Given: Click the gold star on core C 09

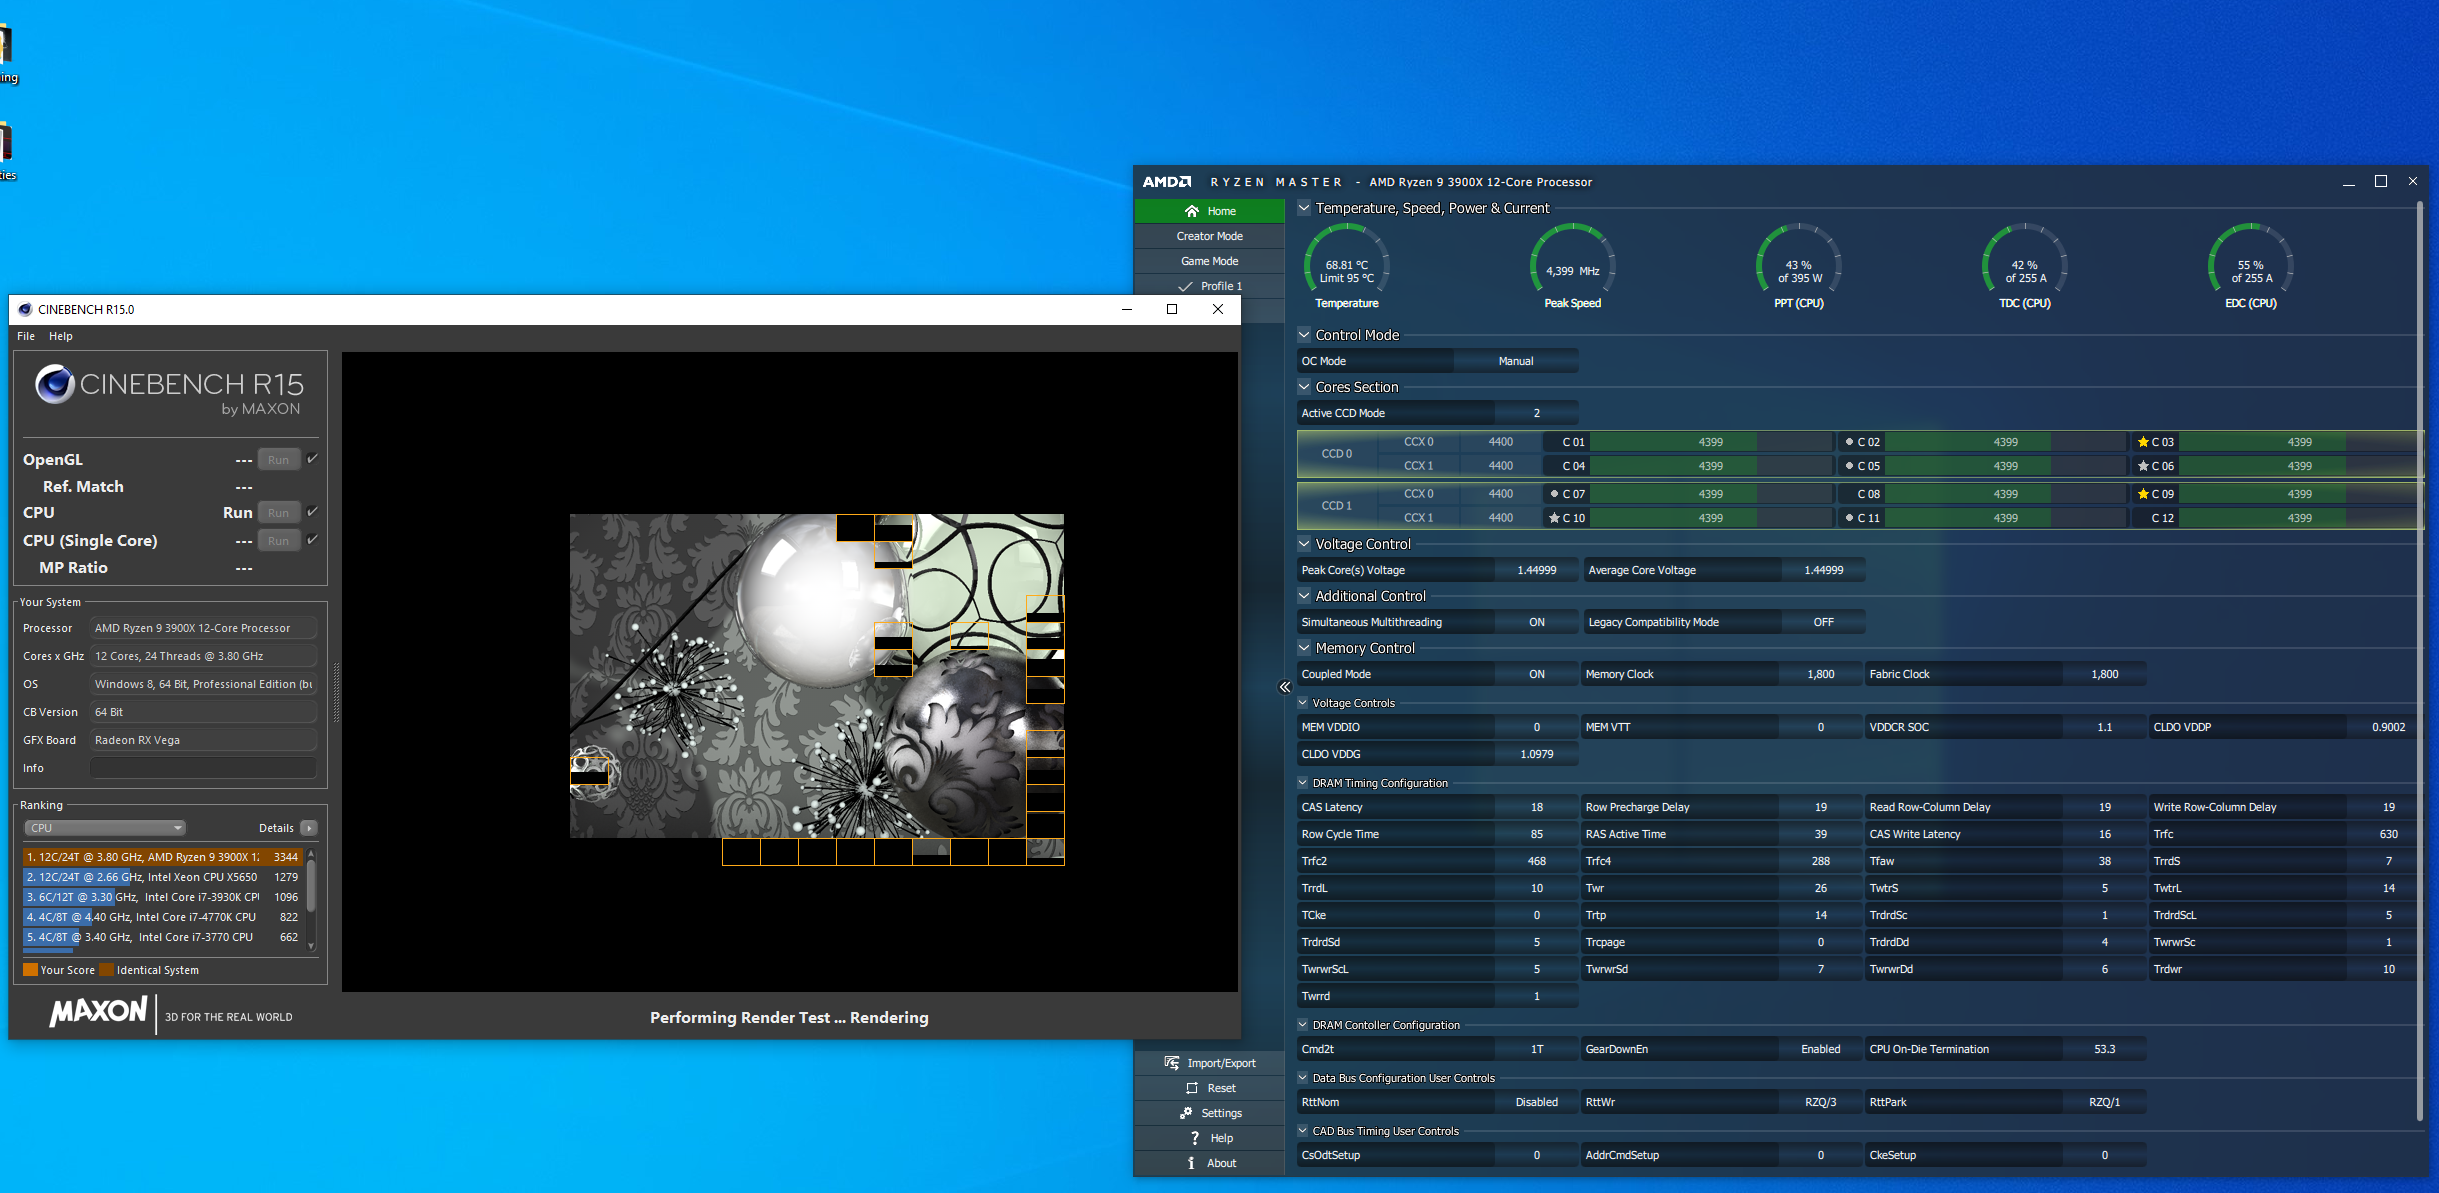Looking at the screenshot, I should pyautogui.click(x=2143, y=494).
